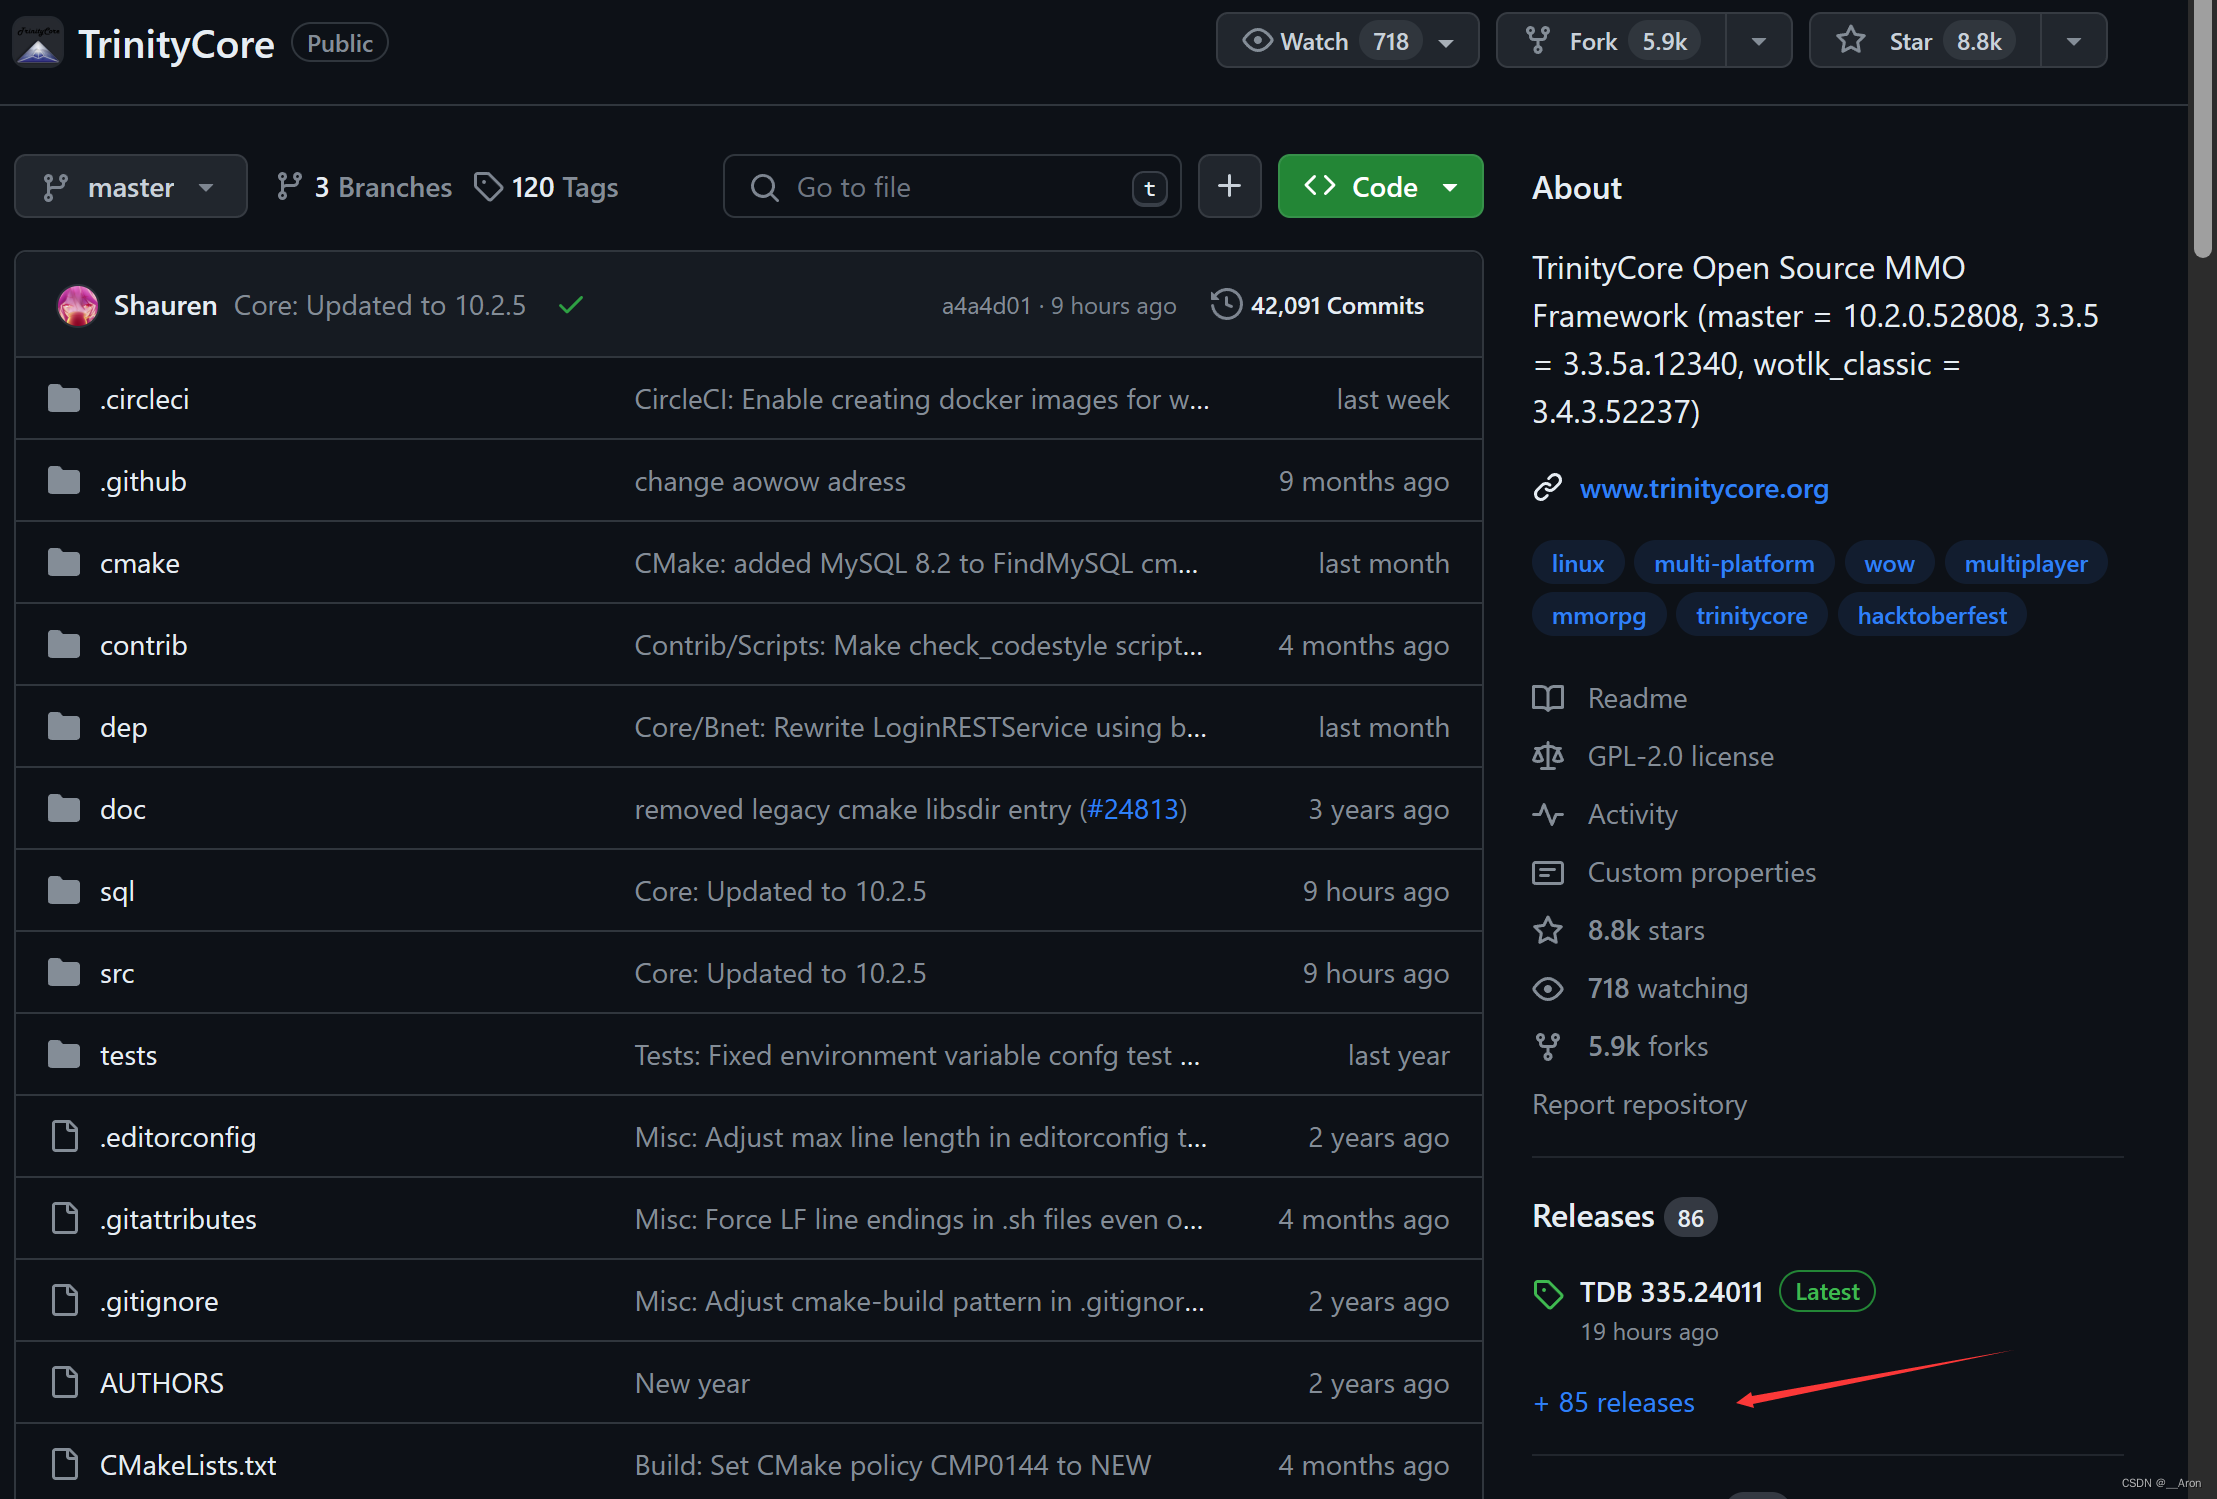The height and width of the screenshot is (1499, 2217).
Task: Click the Activity pulse icon
Action: (1547, 814)
